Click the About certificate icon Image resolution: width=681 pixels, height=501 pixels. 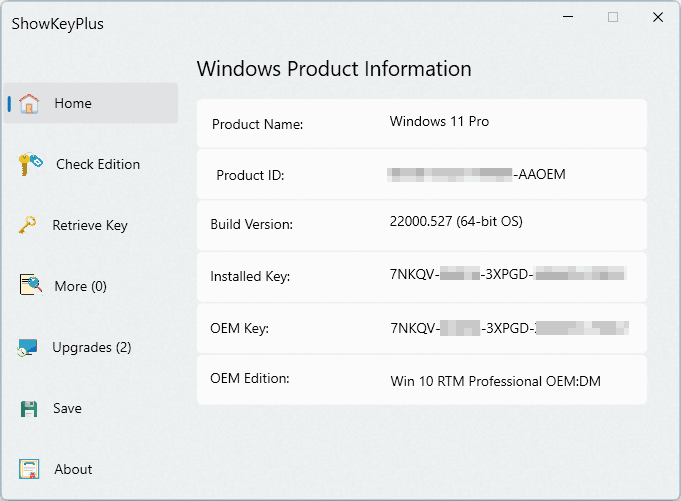click(x=29, y=469)
